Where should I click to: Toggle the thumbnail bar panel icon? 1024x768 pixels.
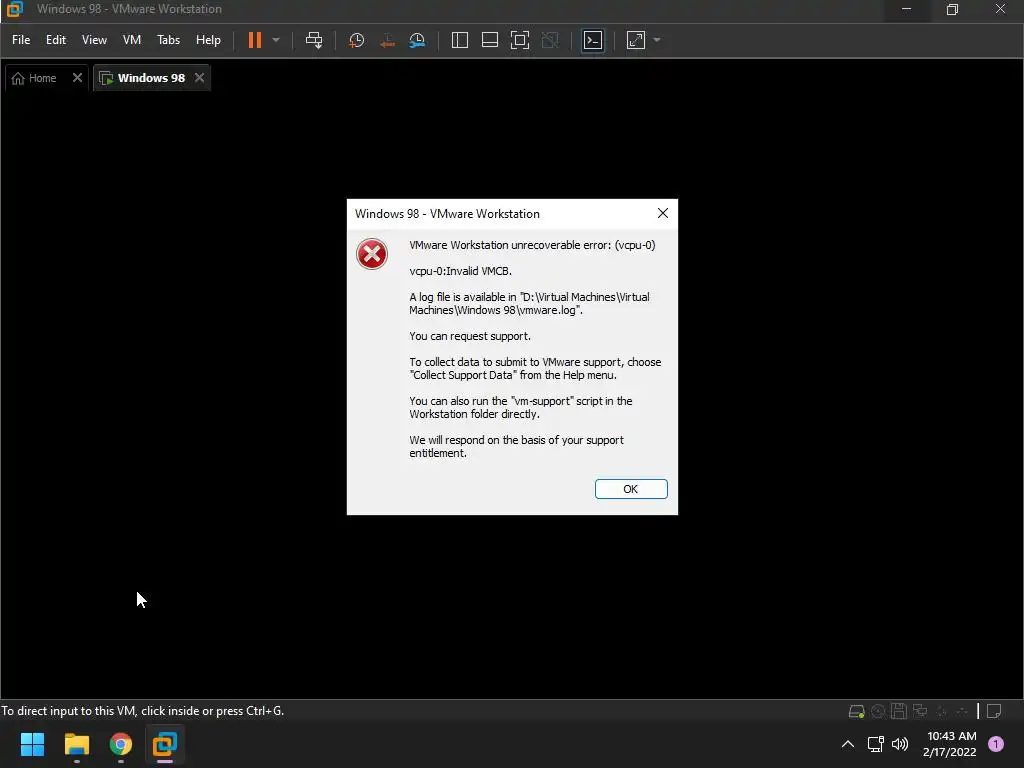tap(490, 40)
